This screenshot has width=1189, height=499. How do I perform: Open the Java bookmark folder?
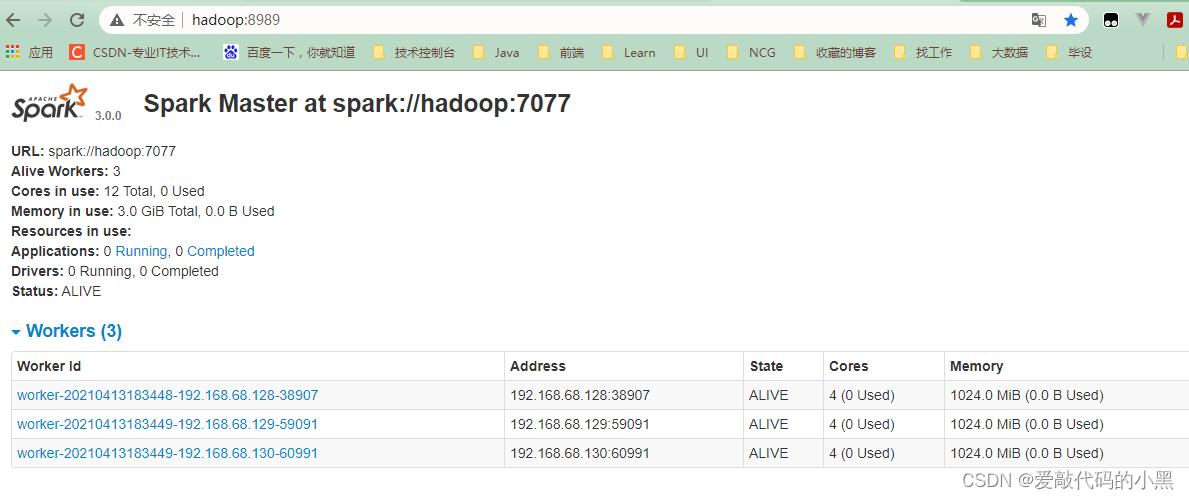497,52
